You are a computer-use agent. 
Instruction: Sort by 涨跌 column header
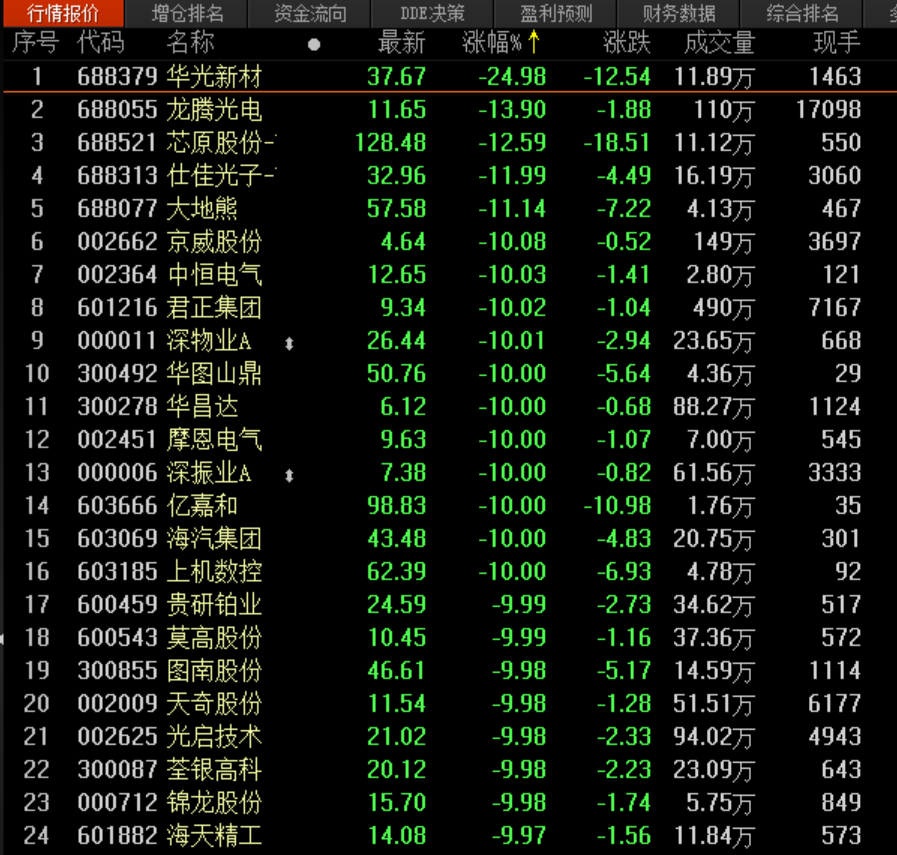point(626,43)
